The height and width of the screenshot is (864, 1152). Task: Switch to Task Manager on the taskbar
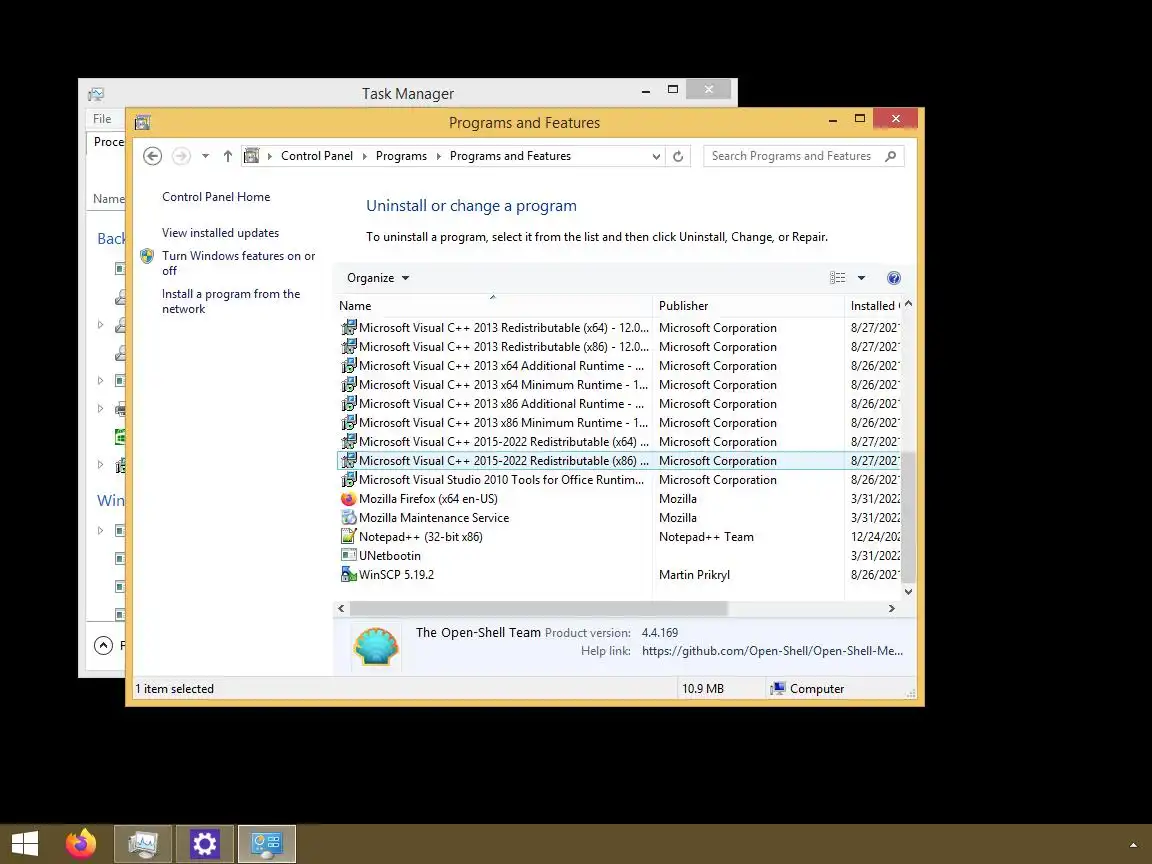(x=143, y=844)
